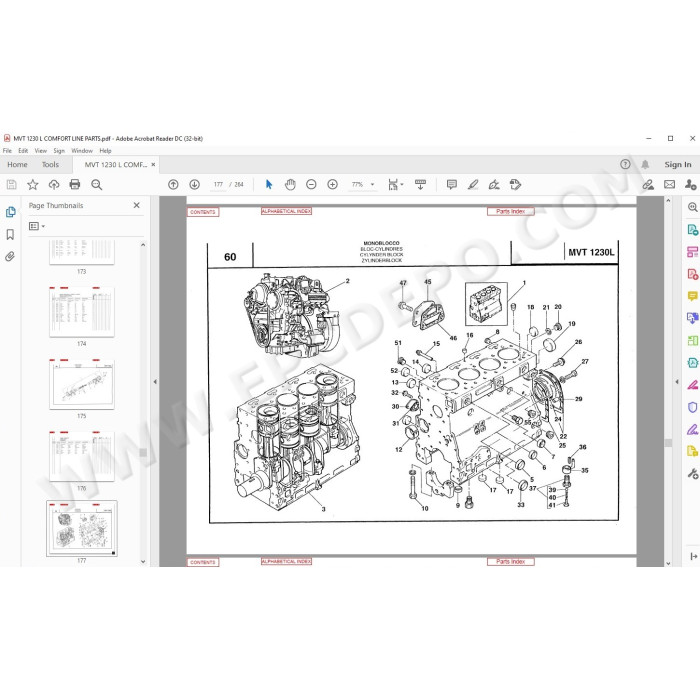Screen dimensions: 700x700
Task: Collapse the right tools pane arrow
Action: [677, 382]
